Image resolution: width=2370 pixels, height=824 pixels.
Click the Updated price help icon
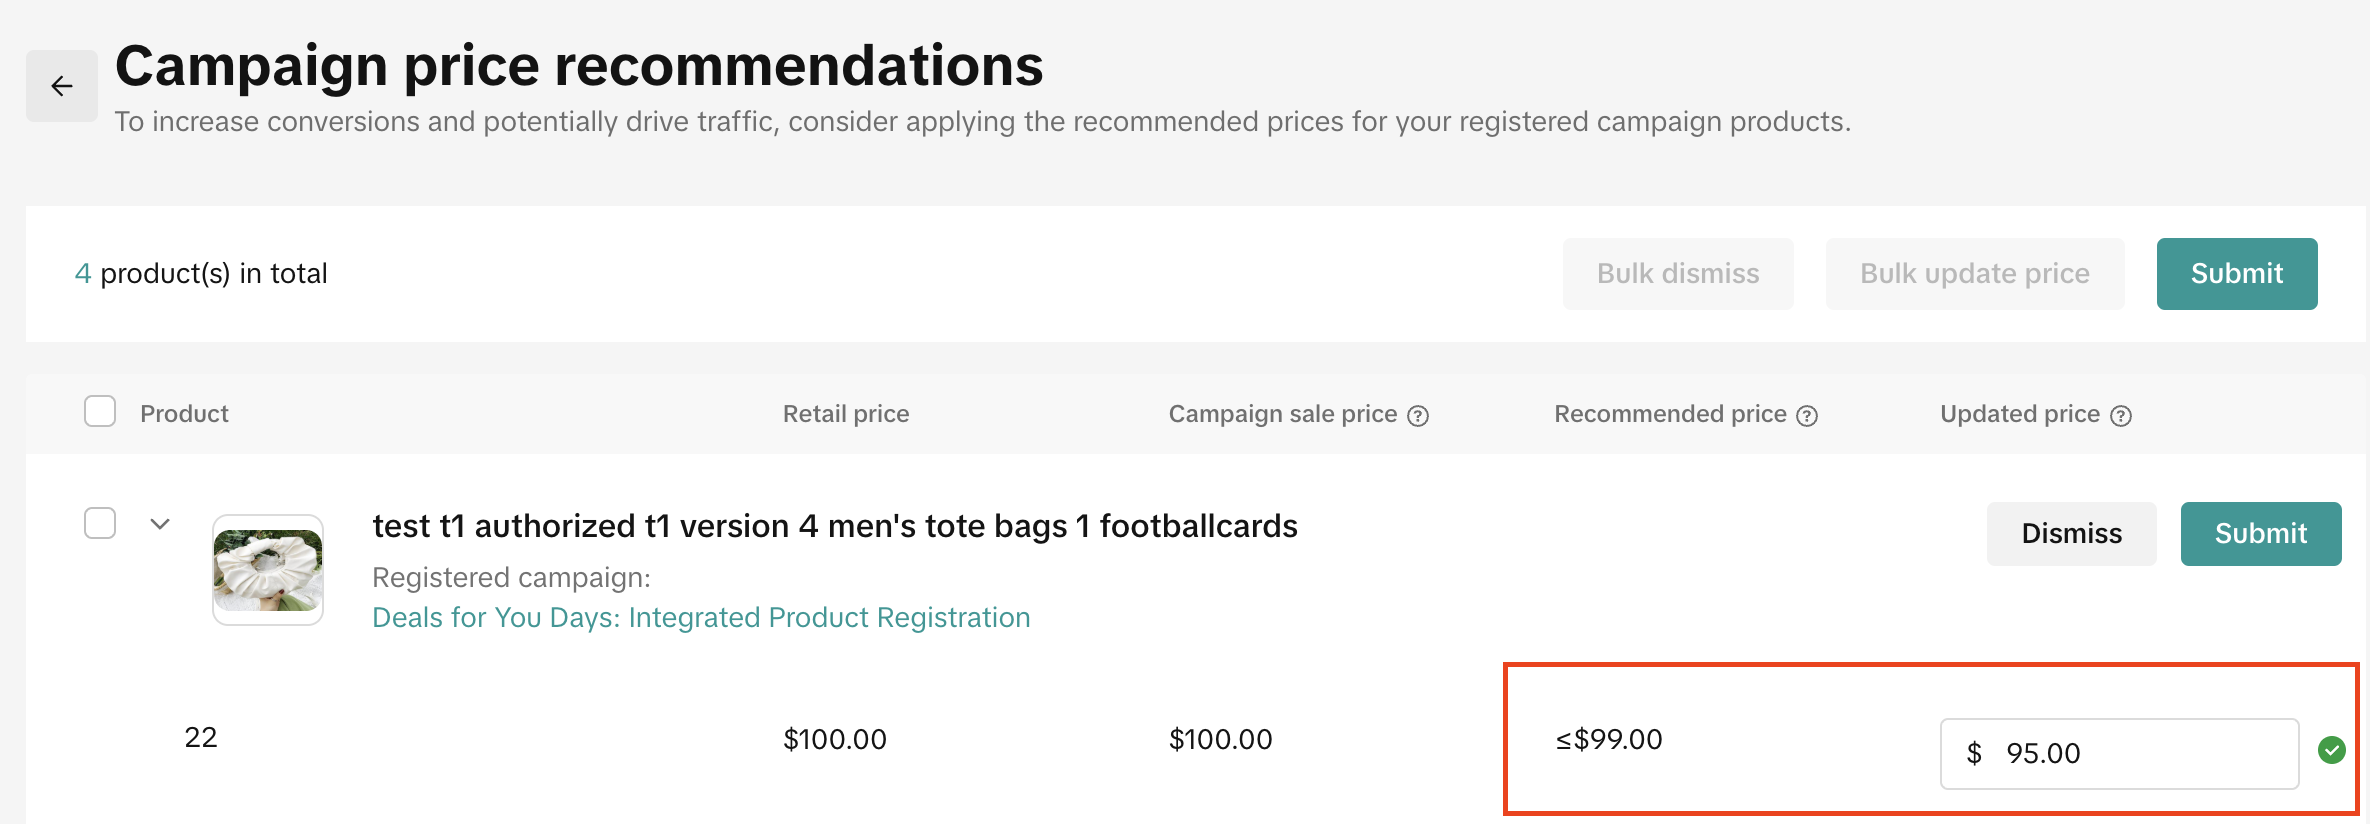[2121, 416]
